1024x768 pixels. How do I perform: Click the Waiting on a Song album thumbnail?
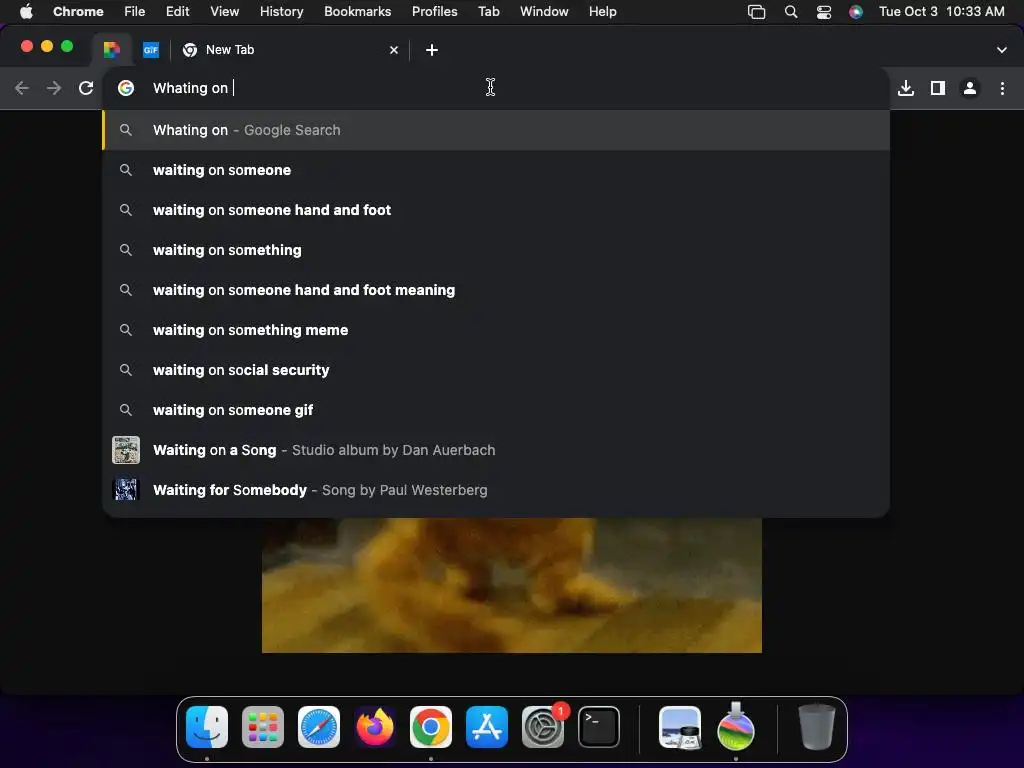(126, 450)
